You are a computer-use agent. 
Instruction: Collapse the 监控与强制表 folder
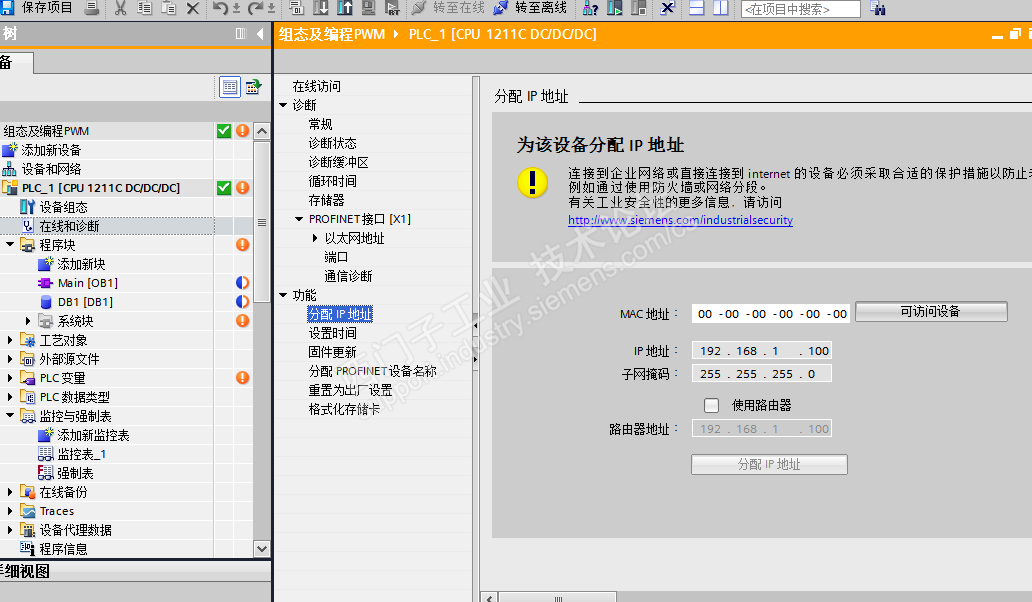point(10,416)
